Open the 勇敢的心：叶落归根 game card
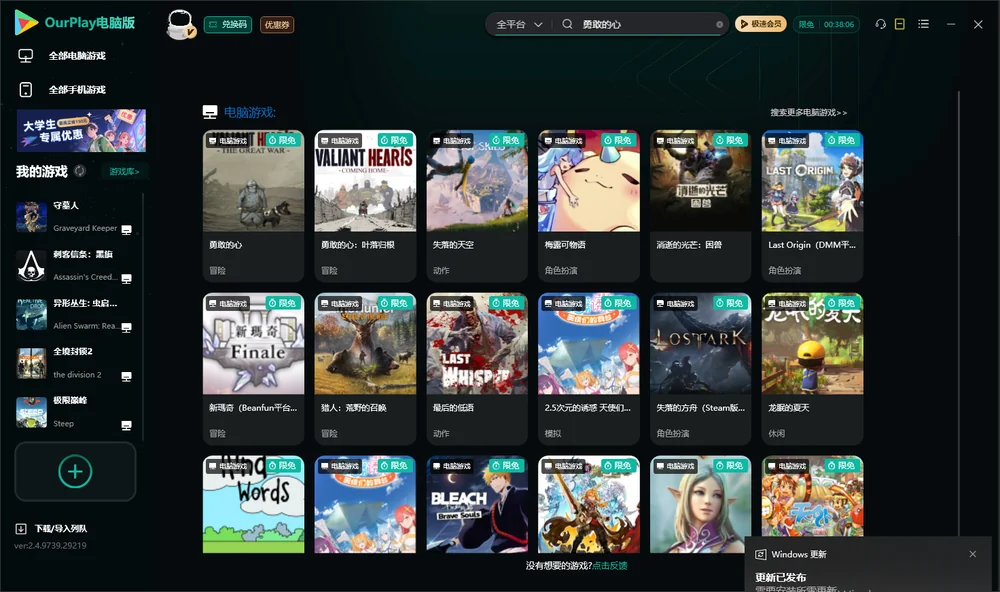 (x=365, y=206)
